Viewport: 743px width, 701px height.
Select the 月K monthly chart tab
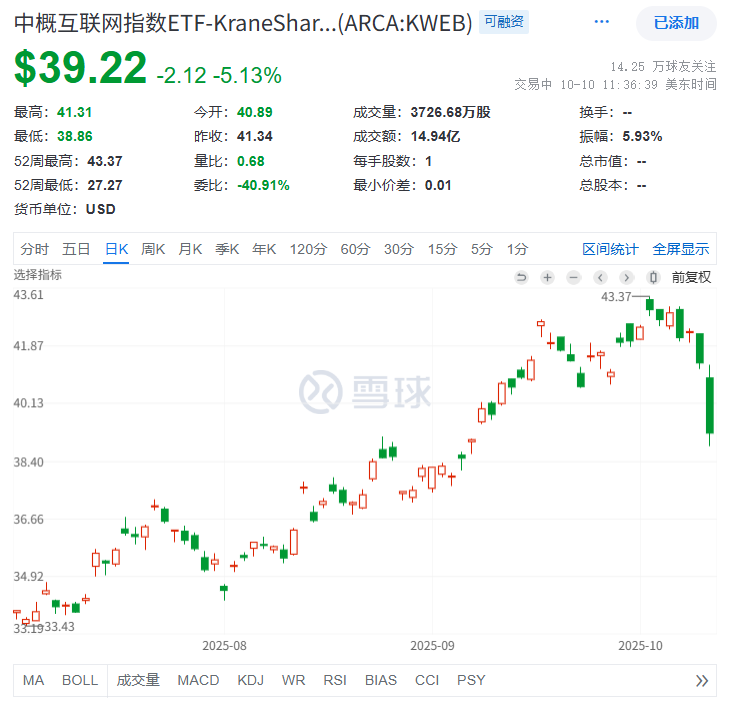(190, 249)
